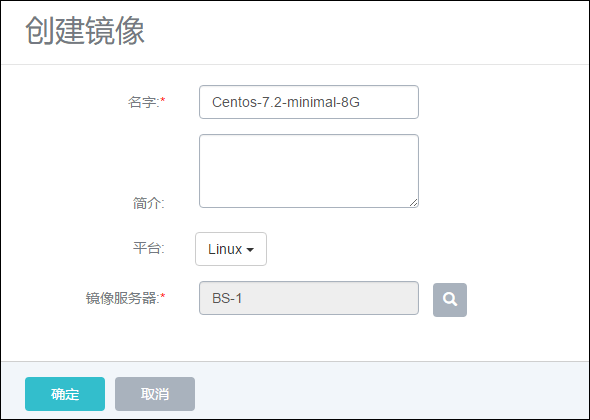The height and width of the screenshot is (420, 590).
Task: Click the 简介 field label
Action: pyautogui.click(x=149, y=203)
